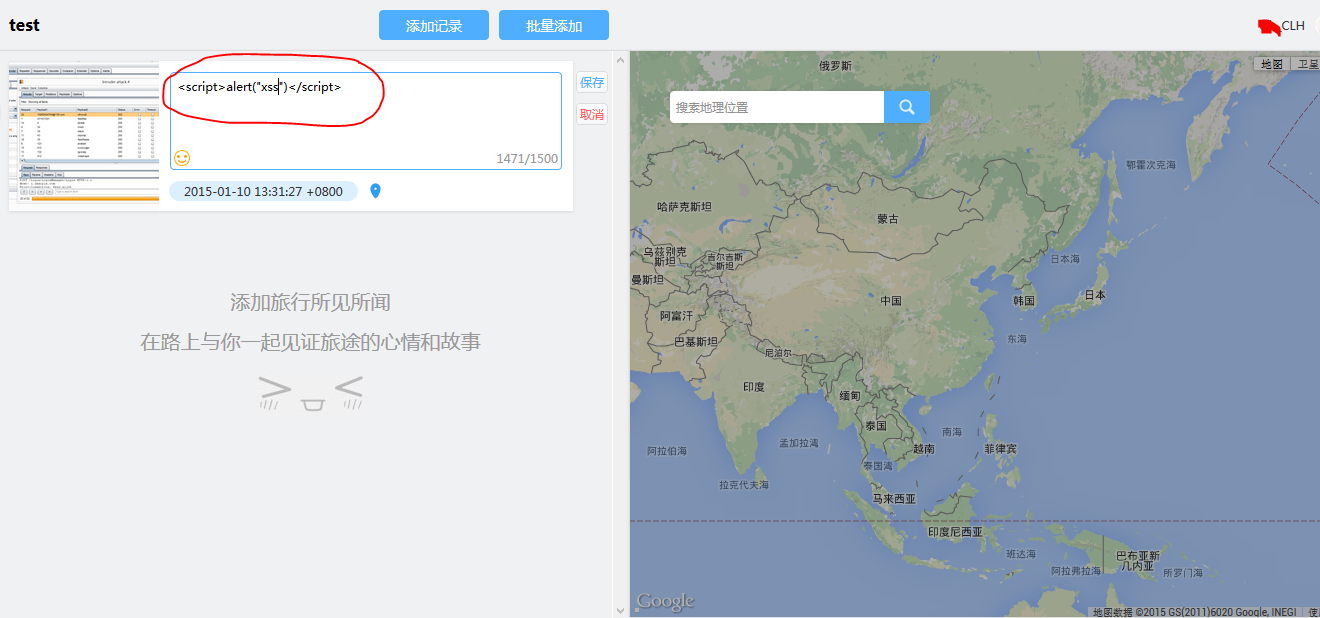Open the emoji smiley picker
Screen dimensions: 1320x618
click(x=182, y=158)
